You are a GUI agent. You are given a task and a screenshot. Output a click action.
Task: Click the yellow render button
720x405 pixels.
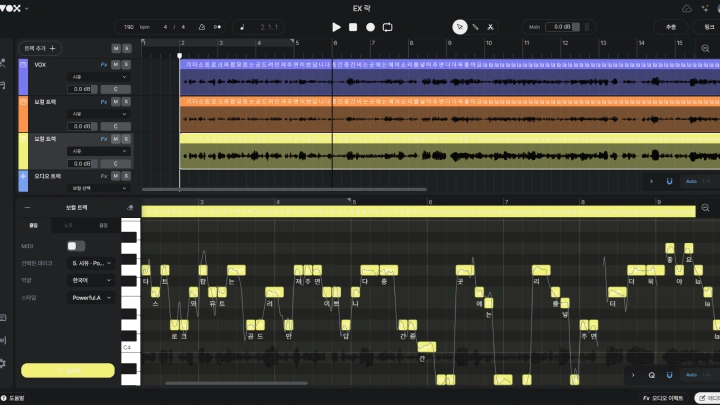pyautogui.click(x=68, y=370)
